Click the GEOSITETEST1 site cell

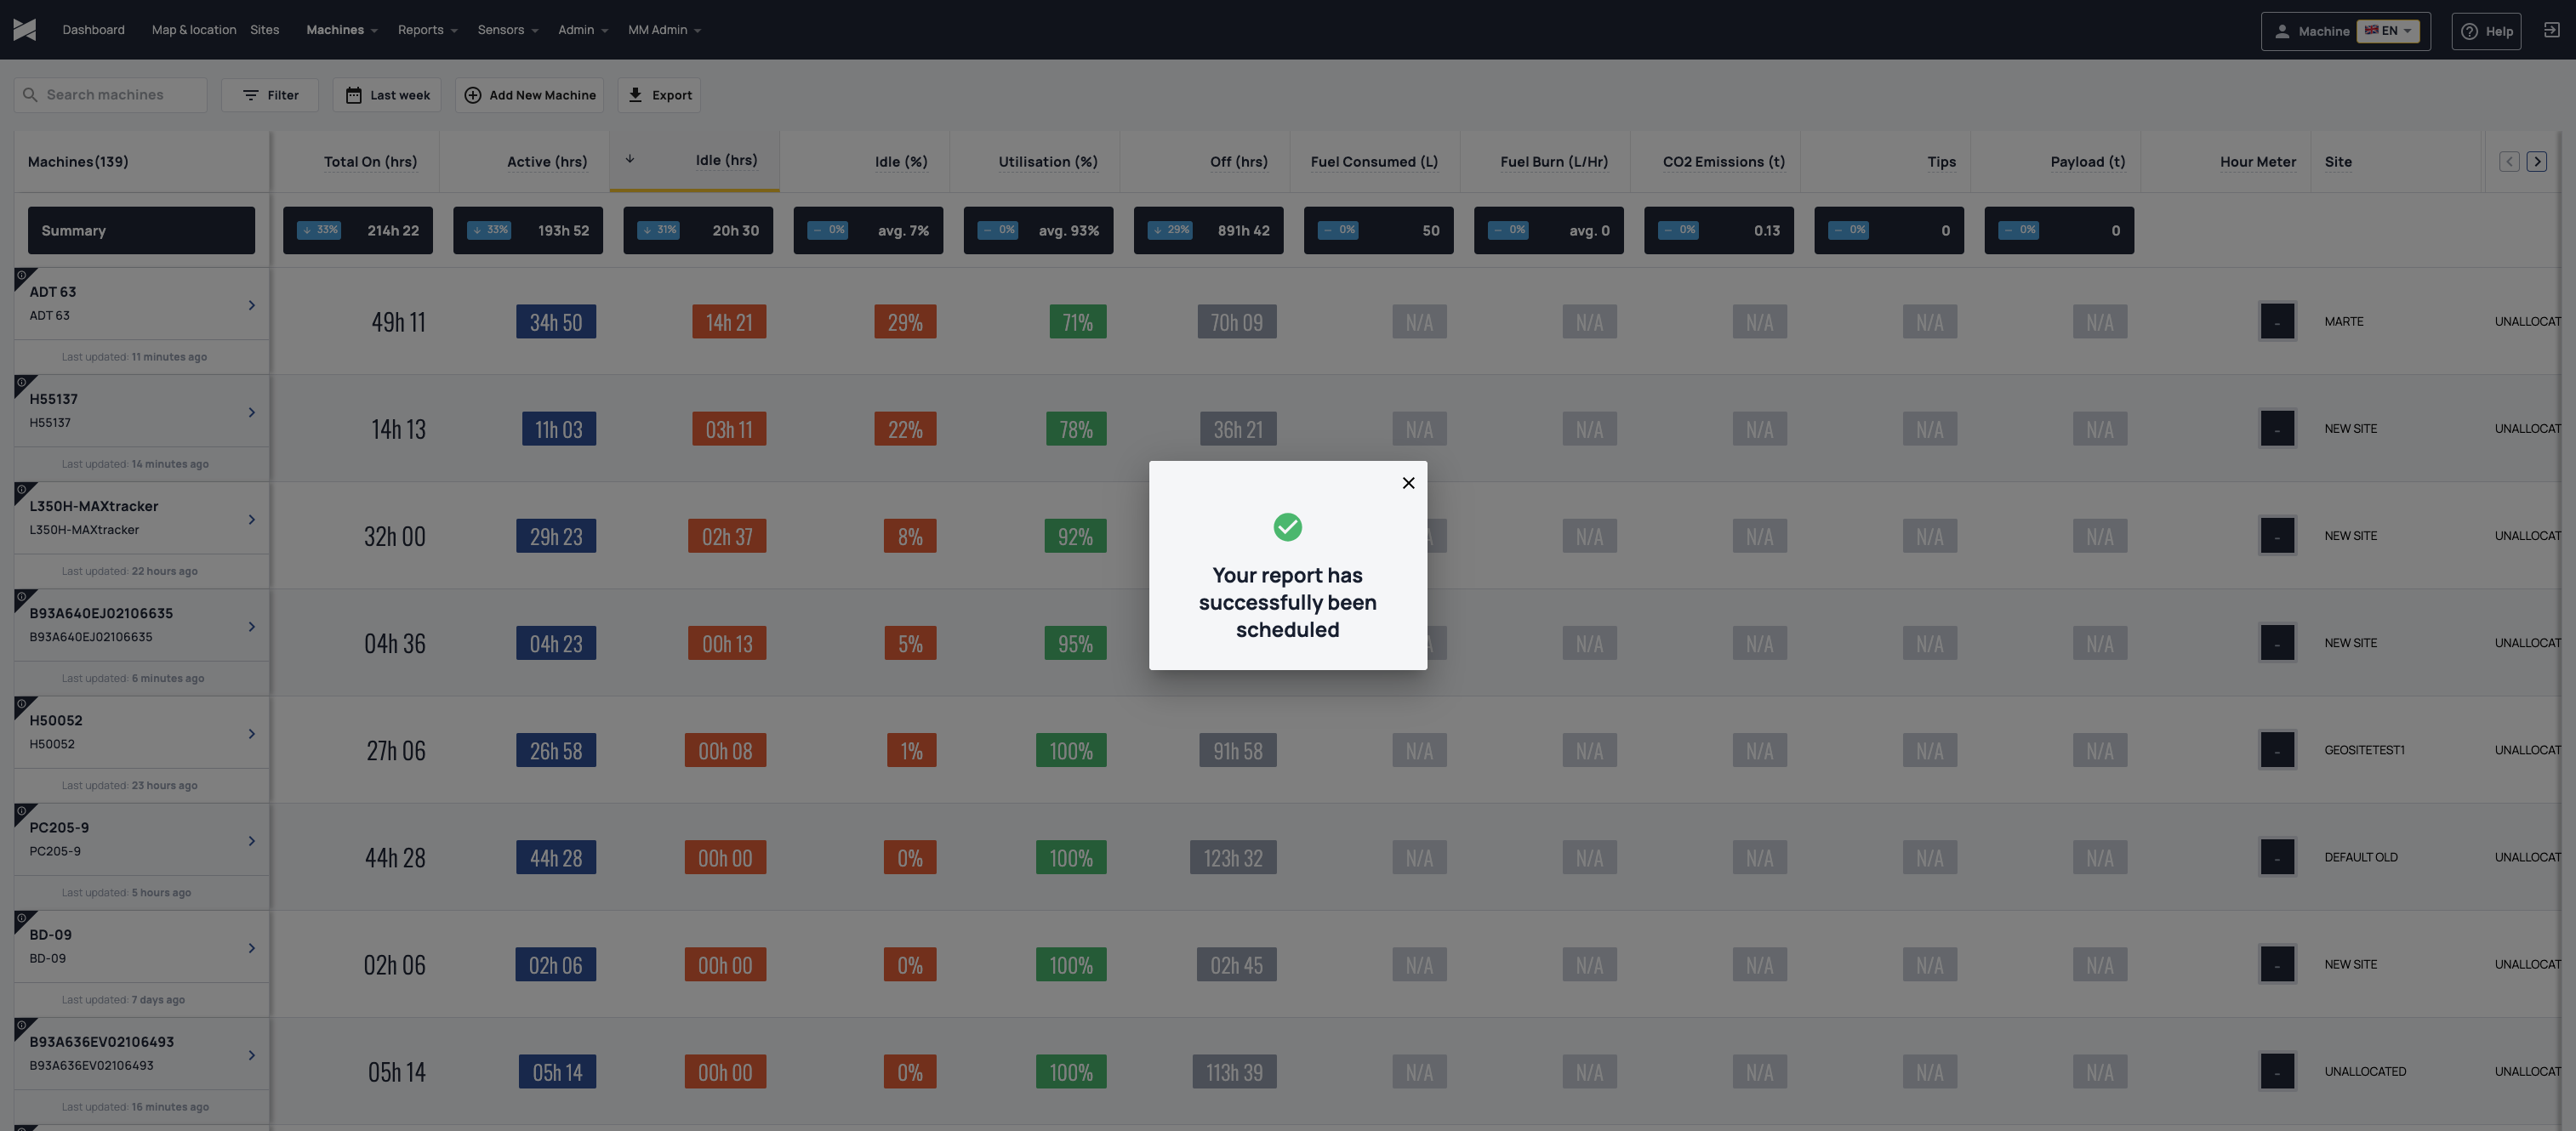(x=2364, y=750)
